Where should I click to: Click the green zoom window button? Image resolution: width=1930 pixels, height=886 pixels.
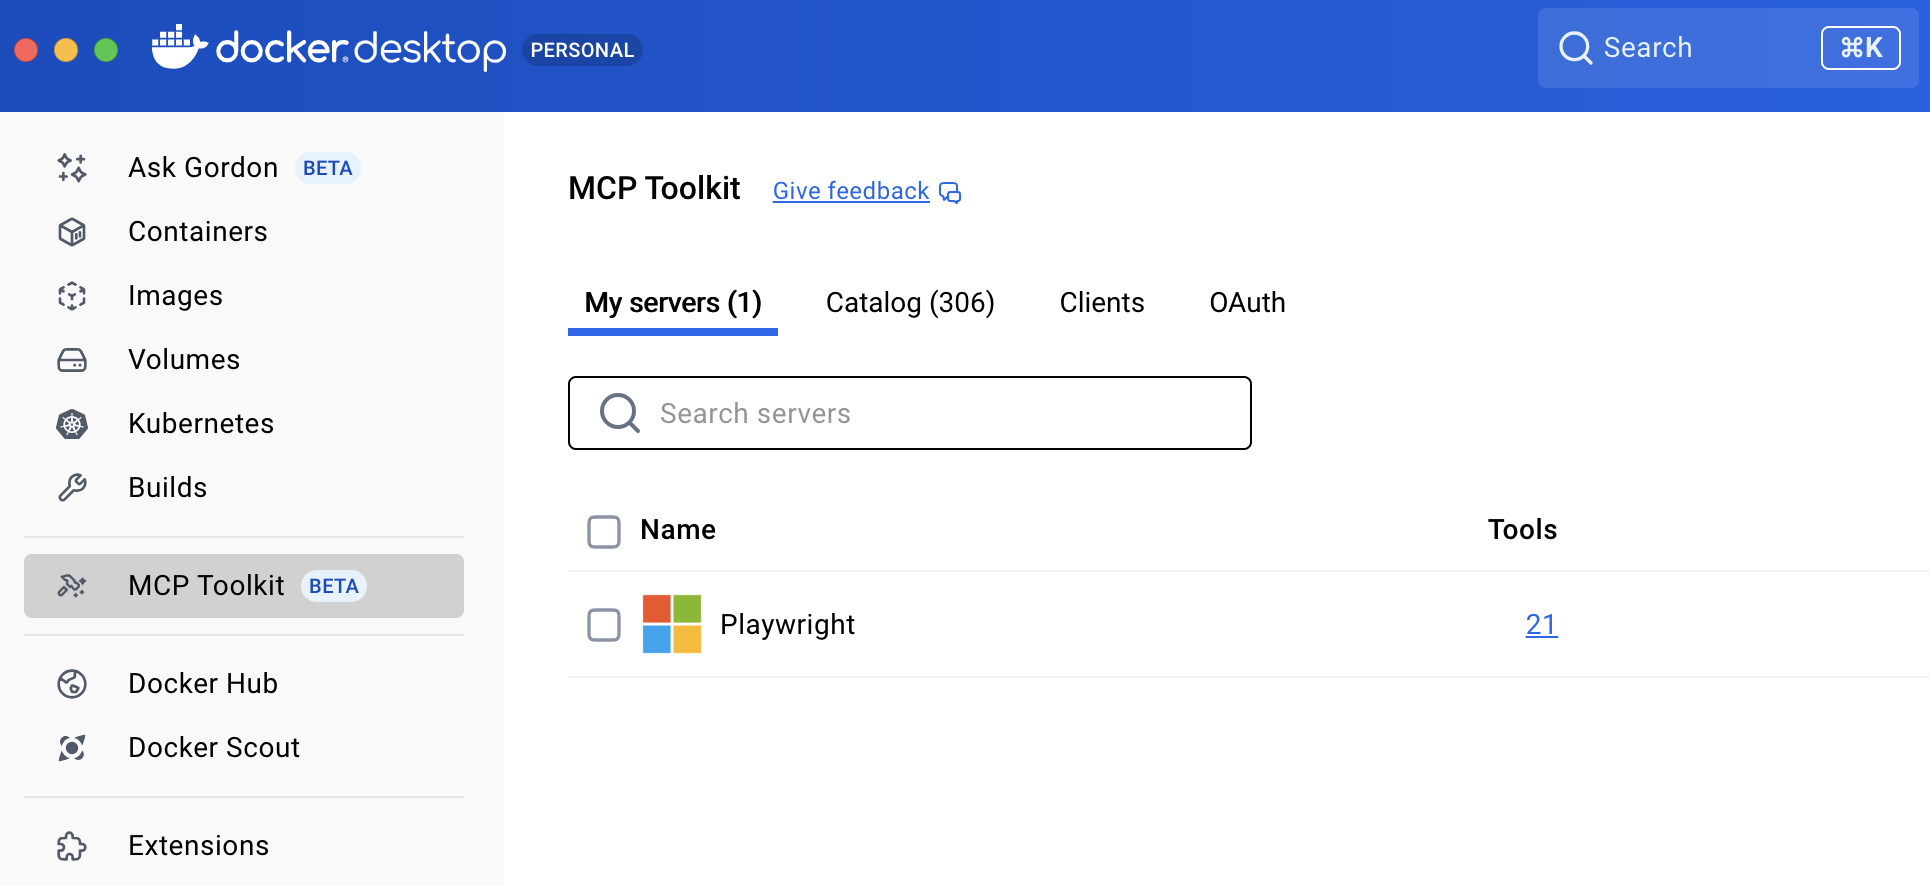pyautogui.click(x=106, y=49)
